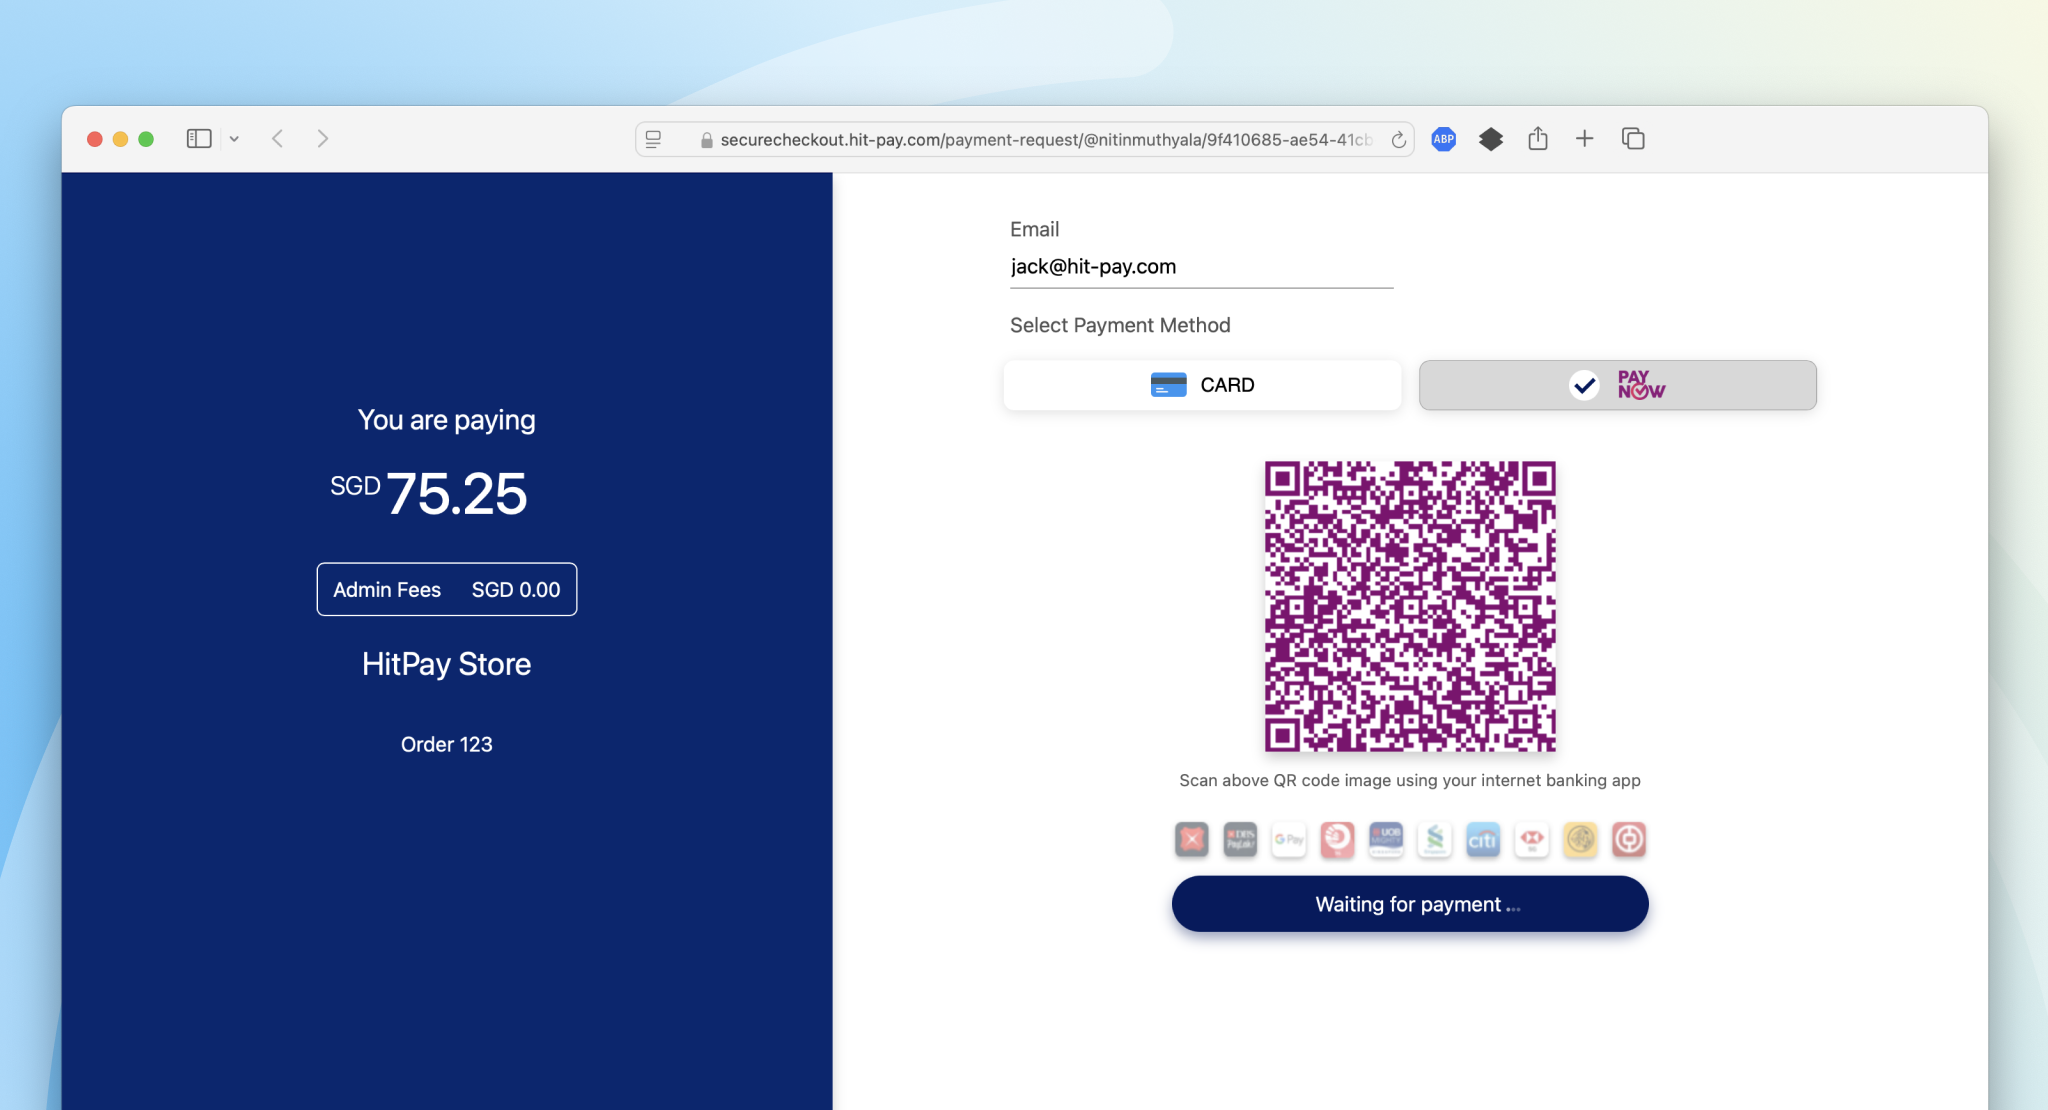Click the Waiting for payment button
The image size is (2048, 1110).
[x=1410, y=904]
